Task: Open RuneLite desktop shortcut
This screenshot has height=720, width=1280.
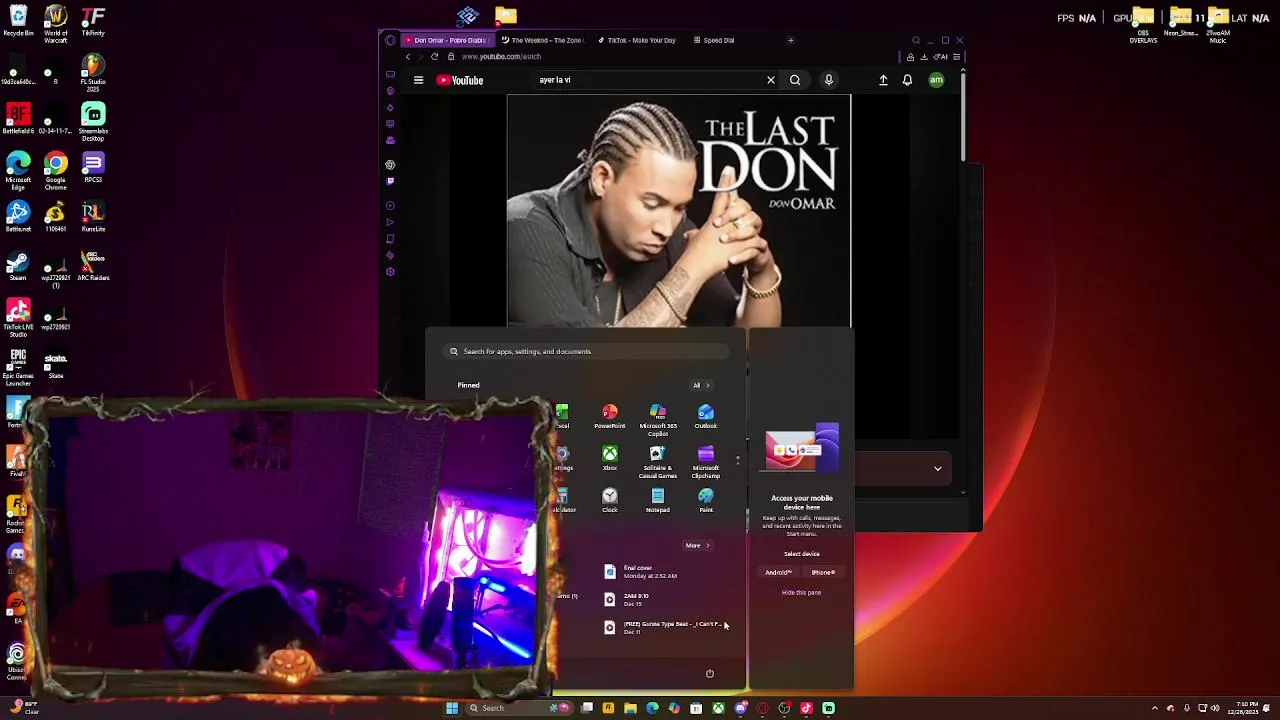Action: tap(93, 217)
